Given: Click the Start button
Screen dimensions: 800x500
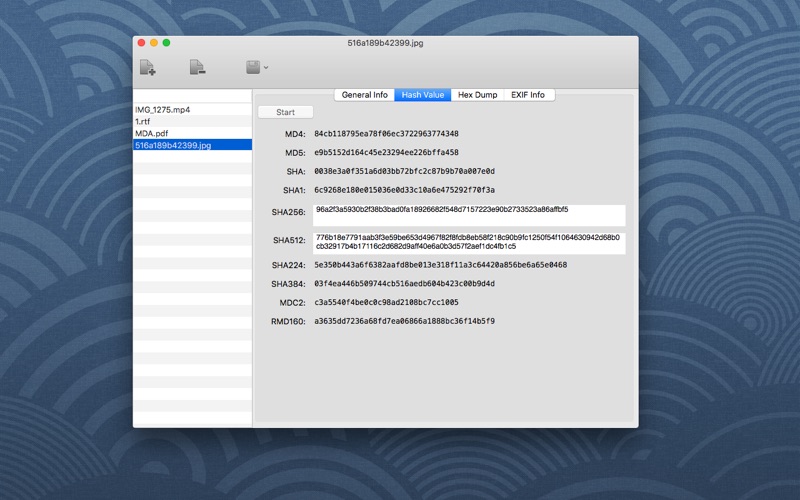Looking at the screenshot, I should tap(285, 112).
